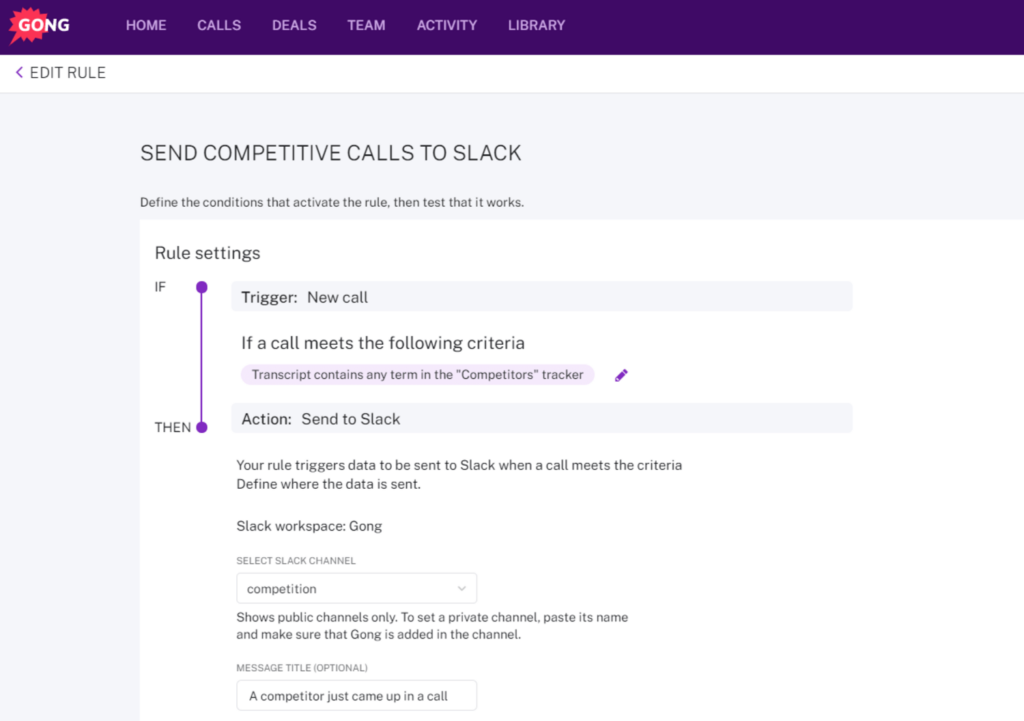Screen dimensions: 1024x721
Task: Expand the Action: Send to Slack row
Action: [541, 417]
